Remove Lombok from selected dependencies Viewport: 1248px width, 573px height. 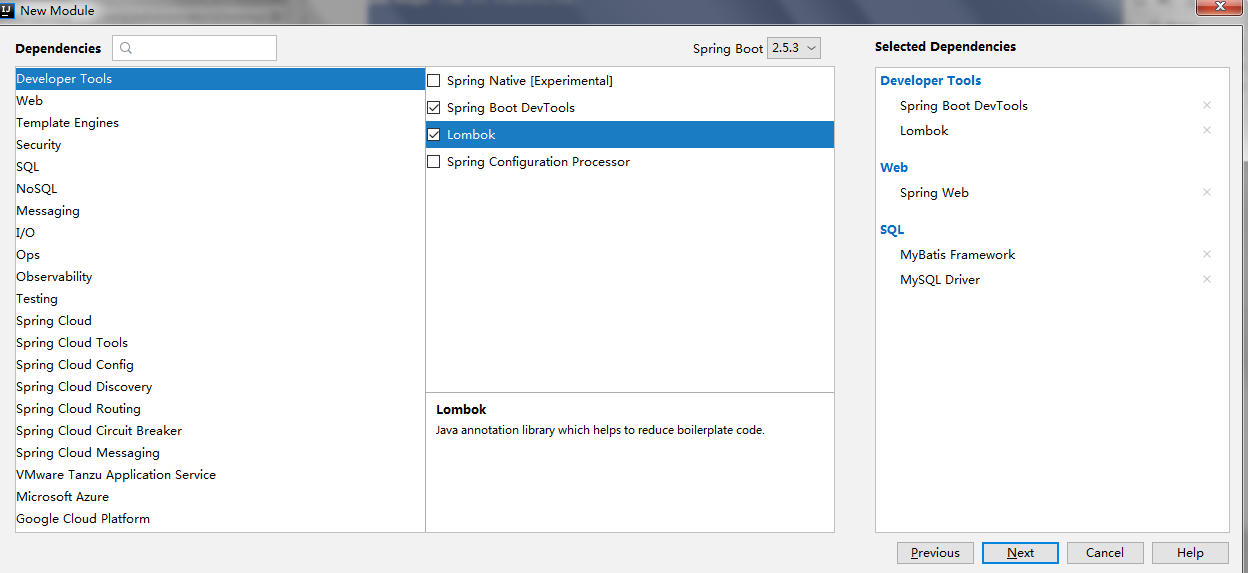coord(1207,130)
